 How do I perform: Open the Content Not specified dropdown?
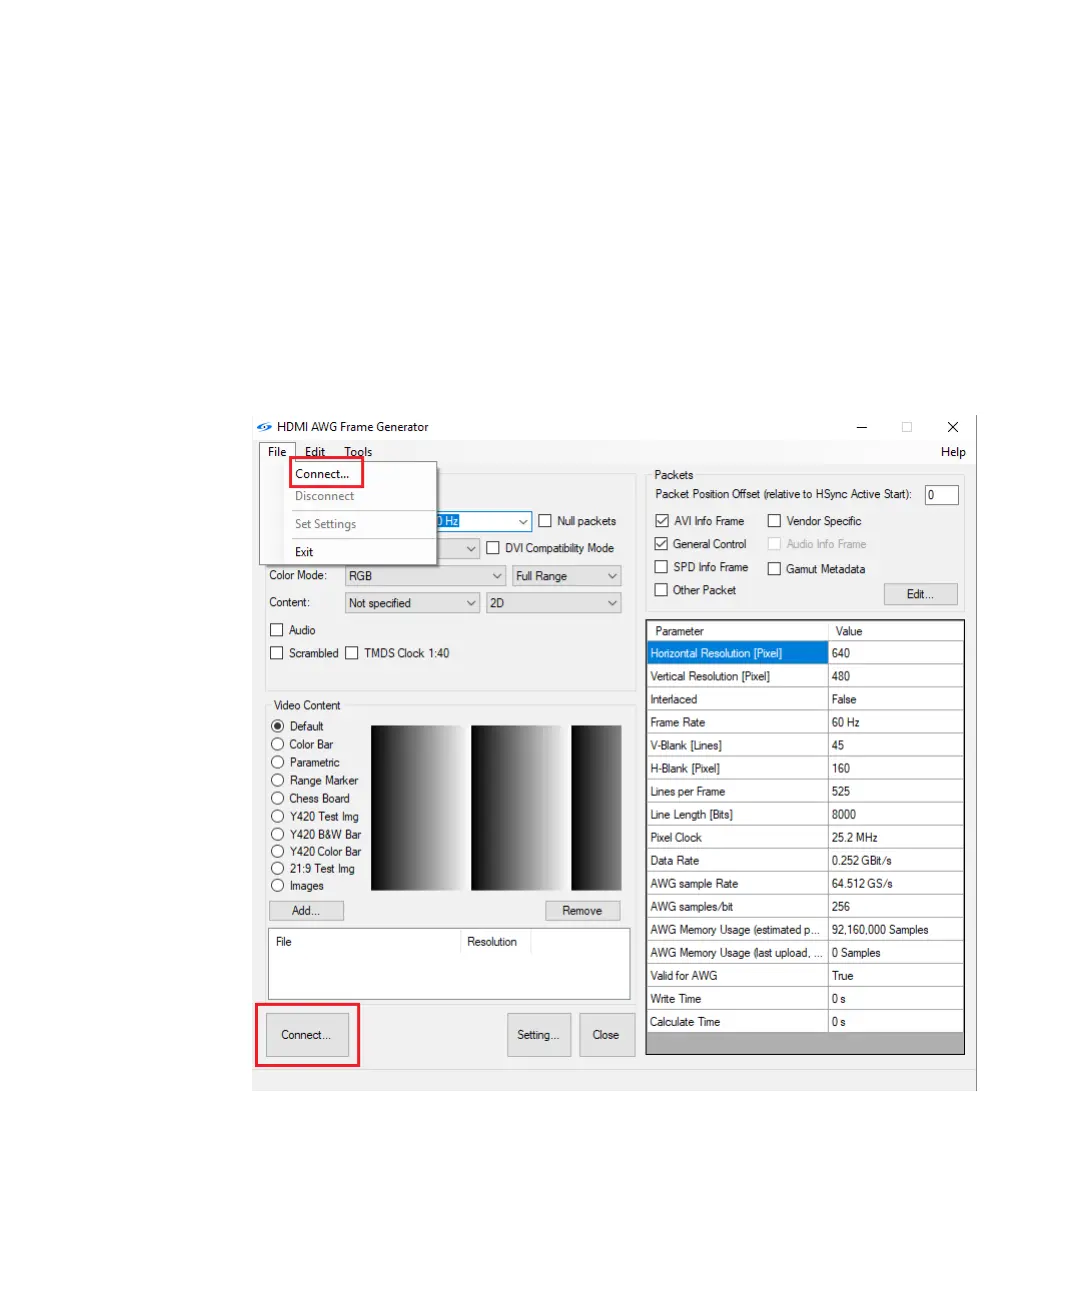tap(413, 603)
